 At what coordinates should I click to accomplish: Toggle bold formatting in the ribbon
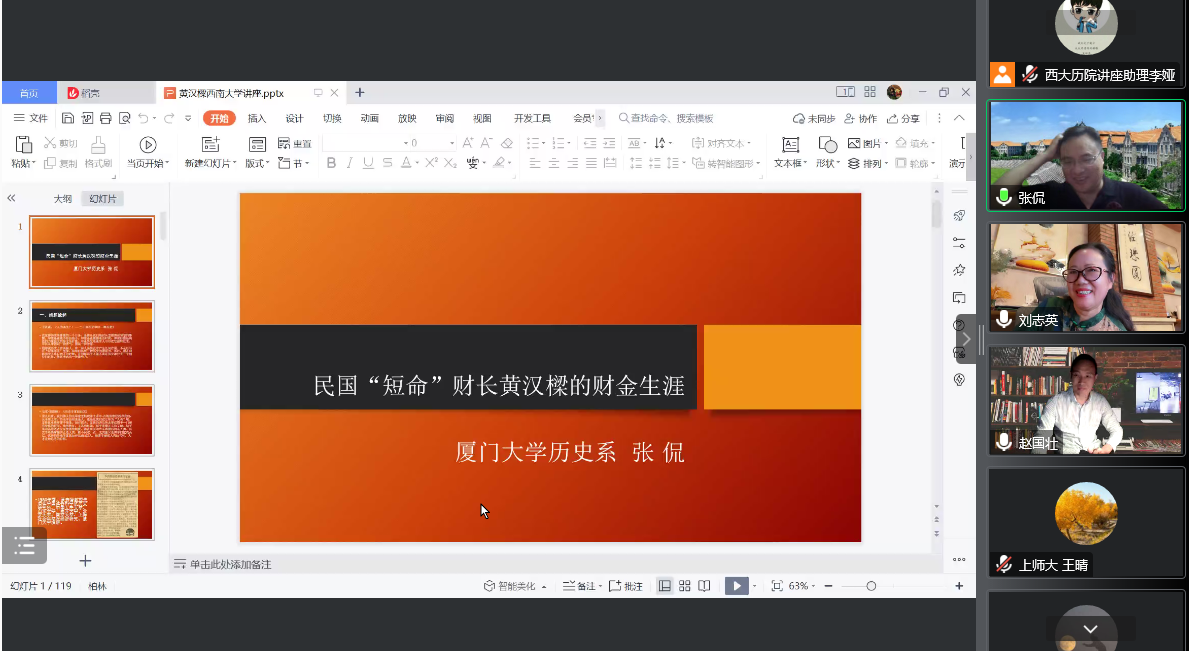pos(332,163)
